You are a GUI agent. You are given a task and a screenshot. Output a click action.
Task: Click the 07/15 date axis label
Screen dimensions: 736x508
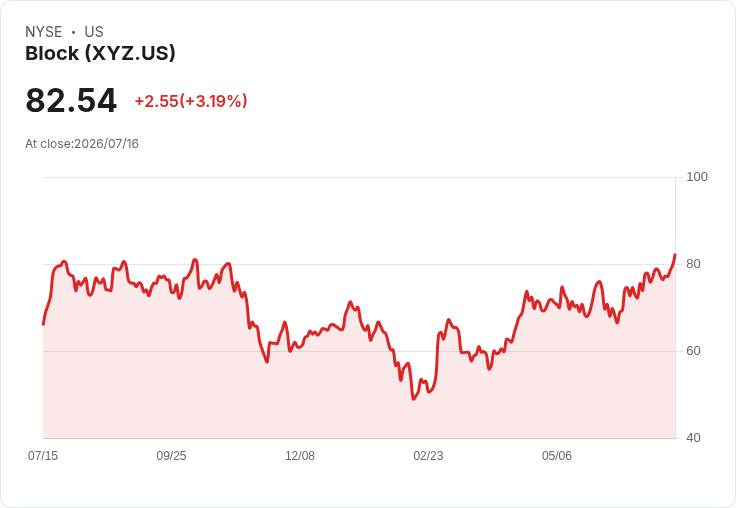coord(43,456)
